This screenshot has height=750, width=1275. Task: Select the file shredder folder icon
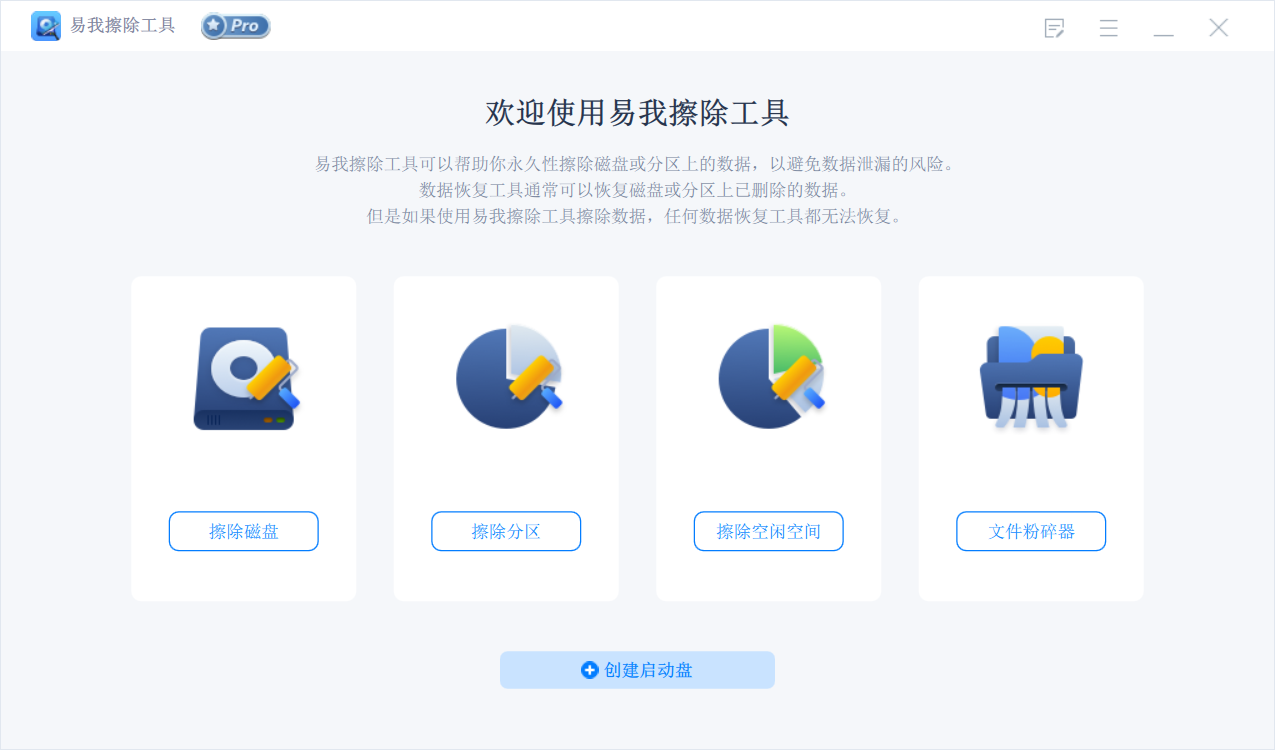(1031, 377)
